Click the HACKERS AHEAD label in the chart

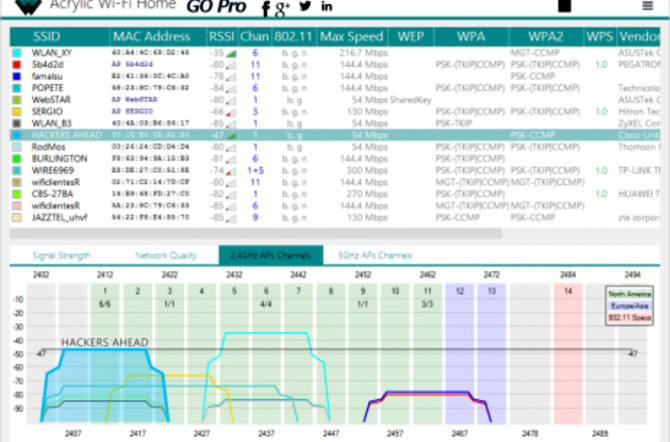(x=105, y=342)
